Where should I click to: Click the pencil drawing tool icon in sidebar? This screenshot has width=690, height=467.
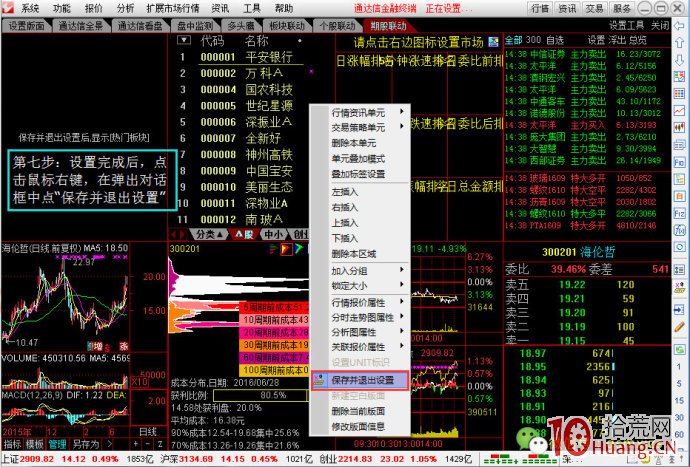(679, 327)
